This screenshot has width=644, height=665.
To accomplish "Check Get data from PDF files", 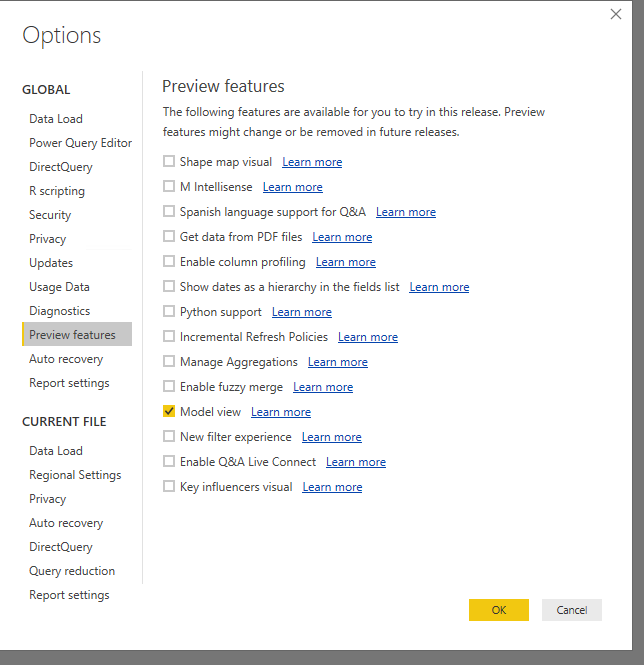I will (169, 236).
